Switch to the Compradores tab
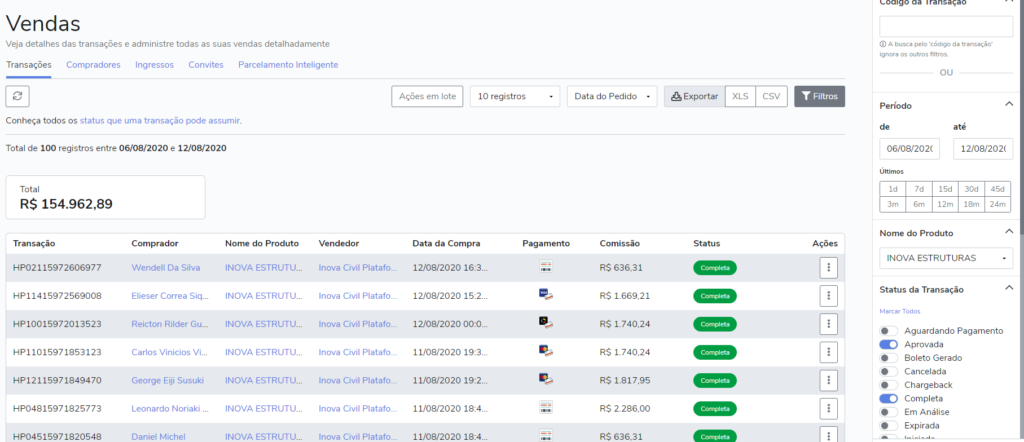The width and height of the screenshot is (1024, 442). click(93, 65)
